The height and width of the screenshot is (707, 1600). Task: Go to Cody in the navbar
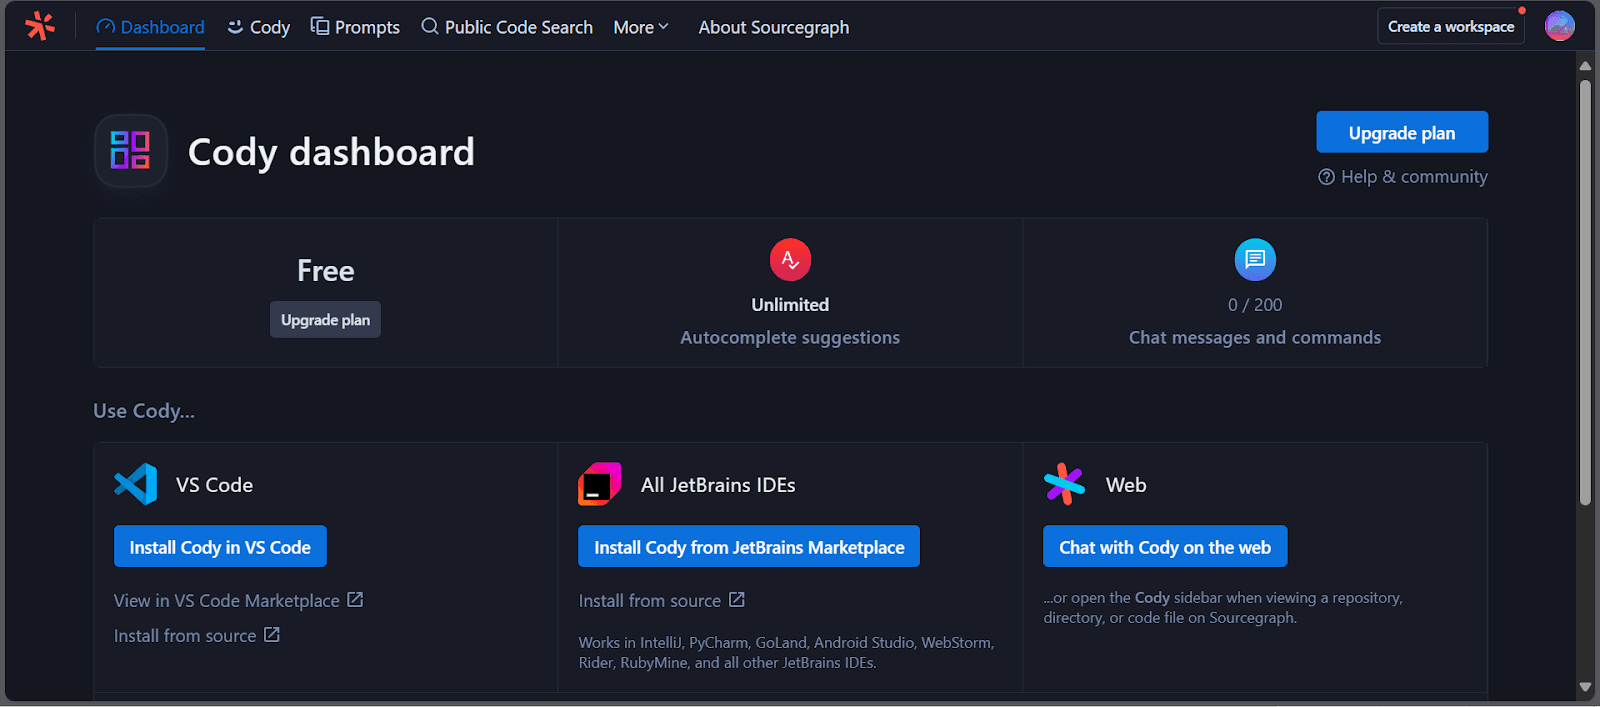(258, 27)
